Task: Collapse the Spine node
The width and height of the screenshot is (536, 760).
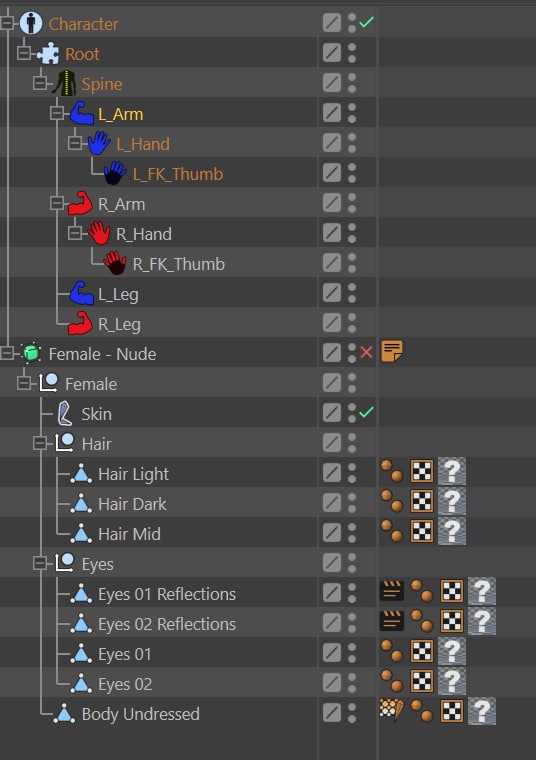Action: (x=40, y=83)
